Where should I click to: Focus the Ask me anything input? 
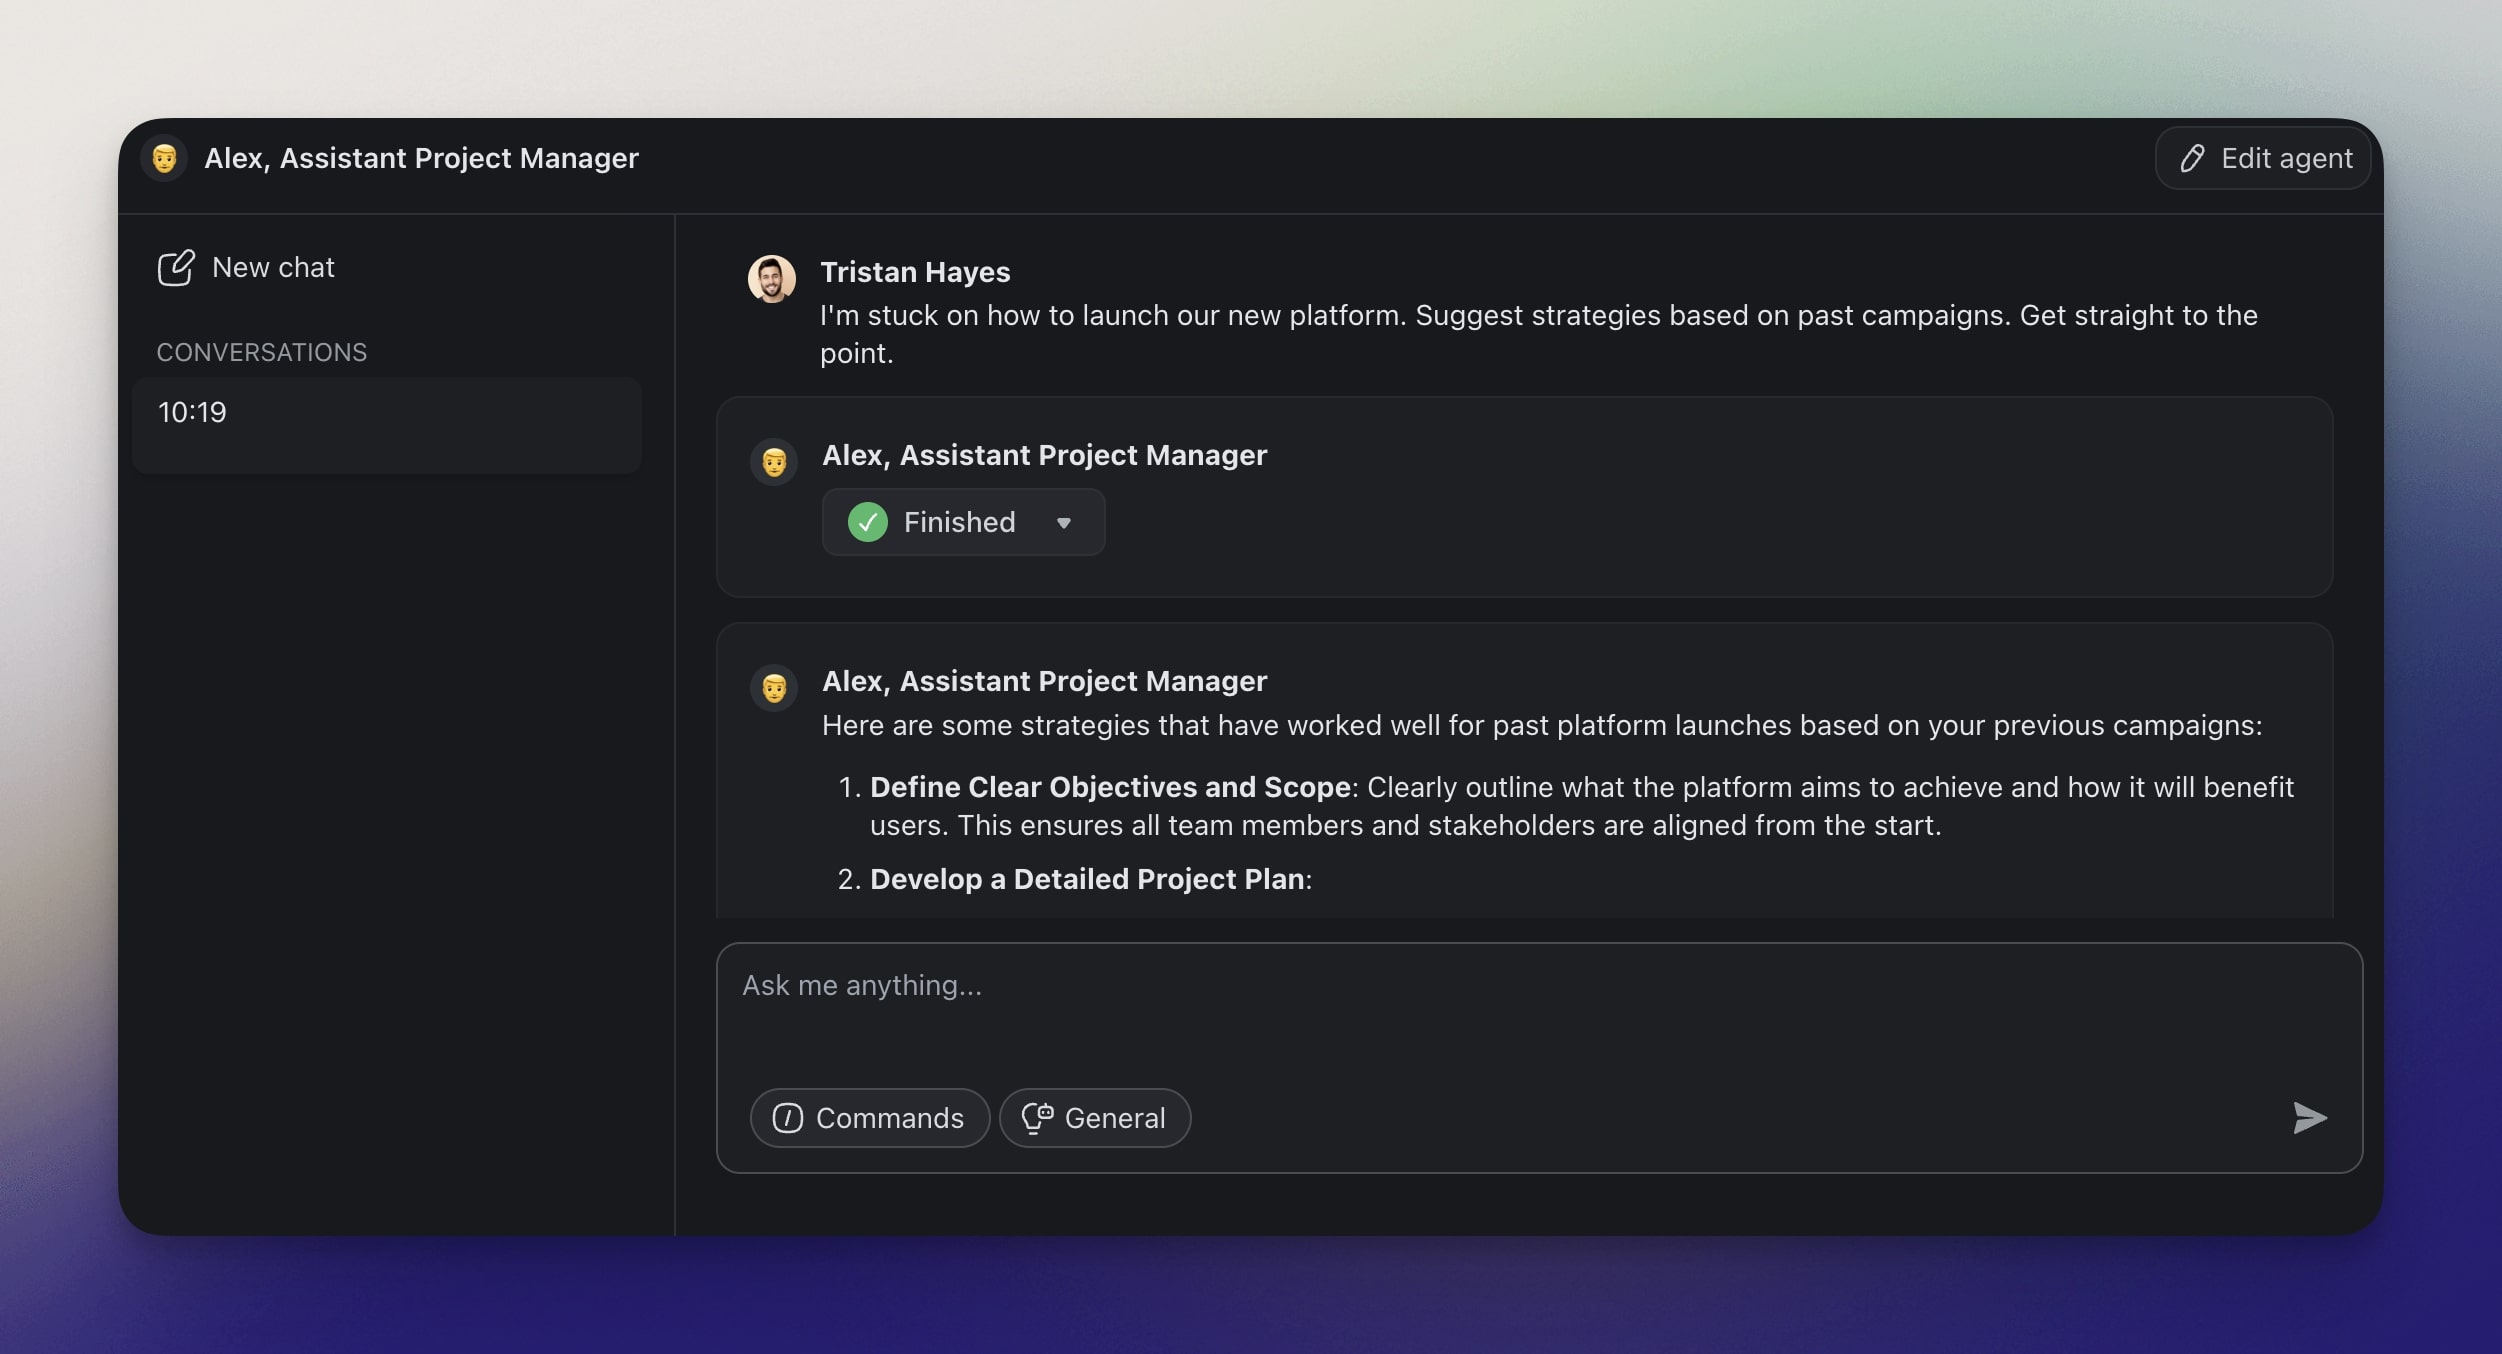(x=1500, y=1010)
